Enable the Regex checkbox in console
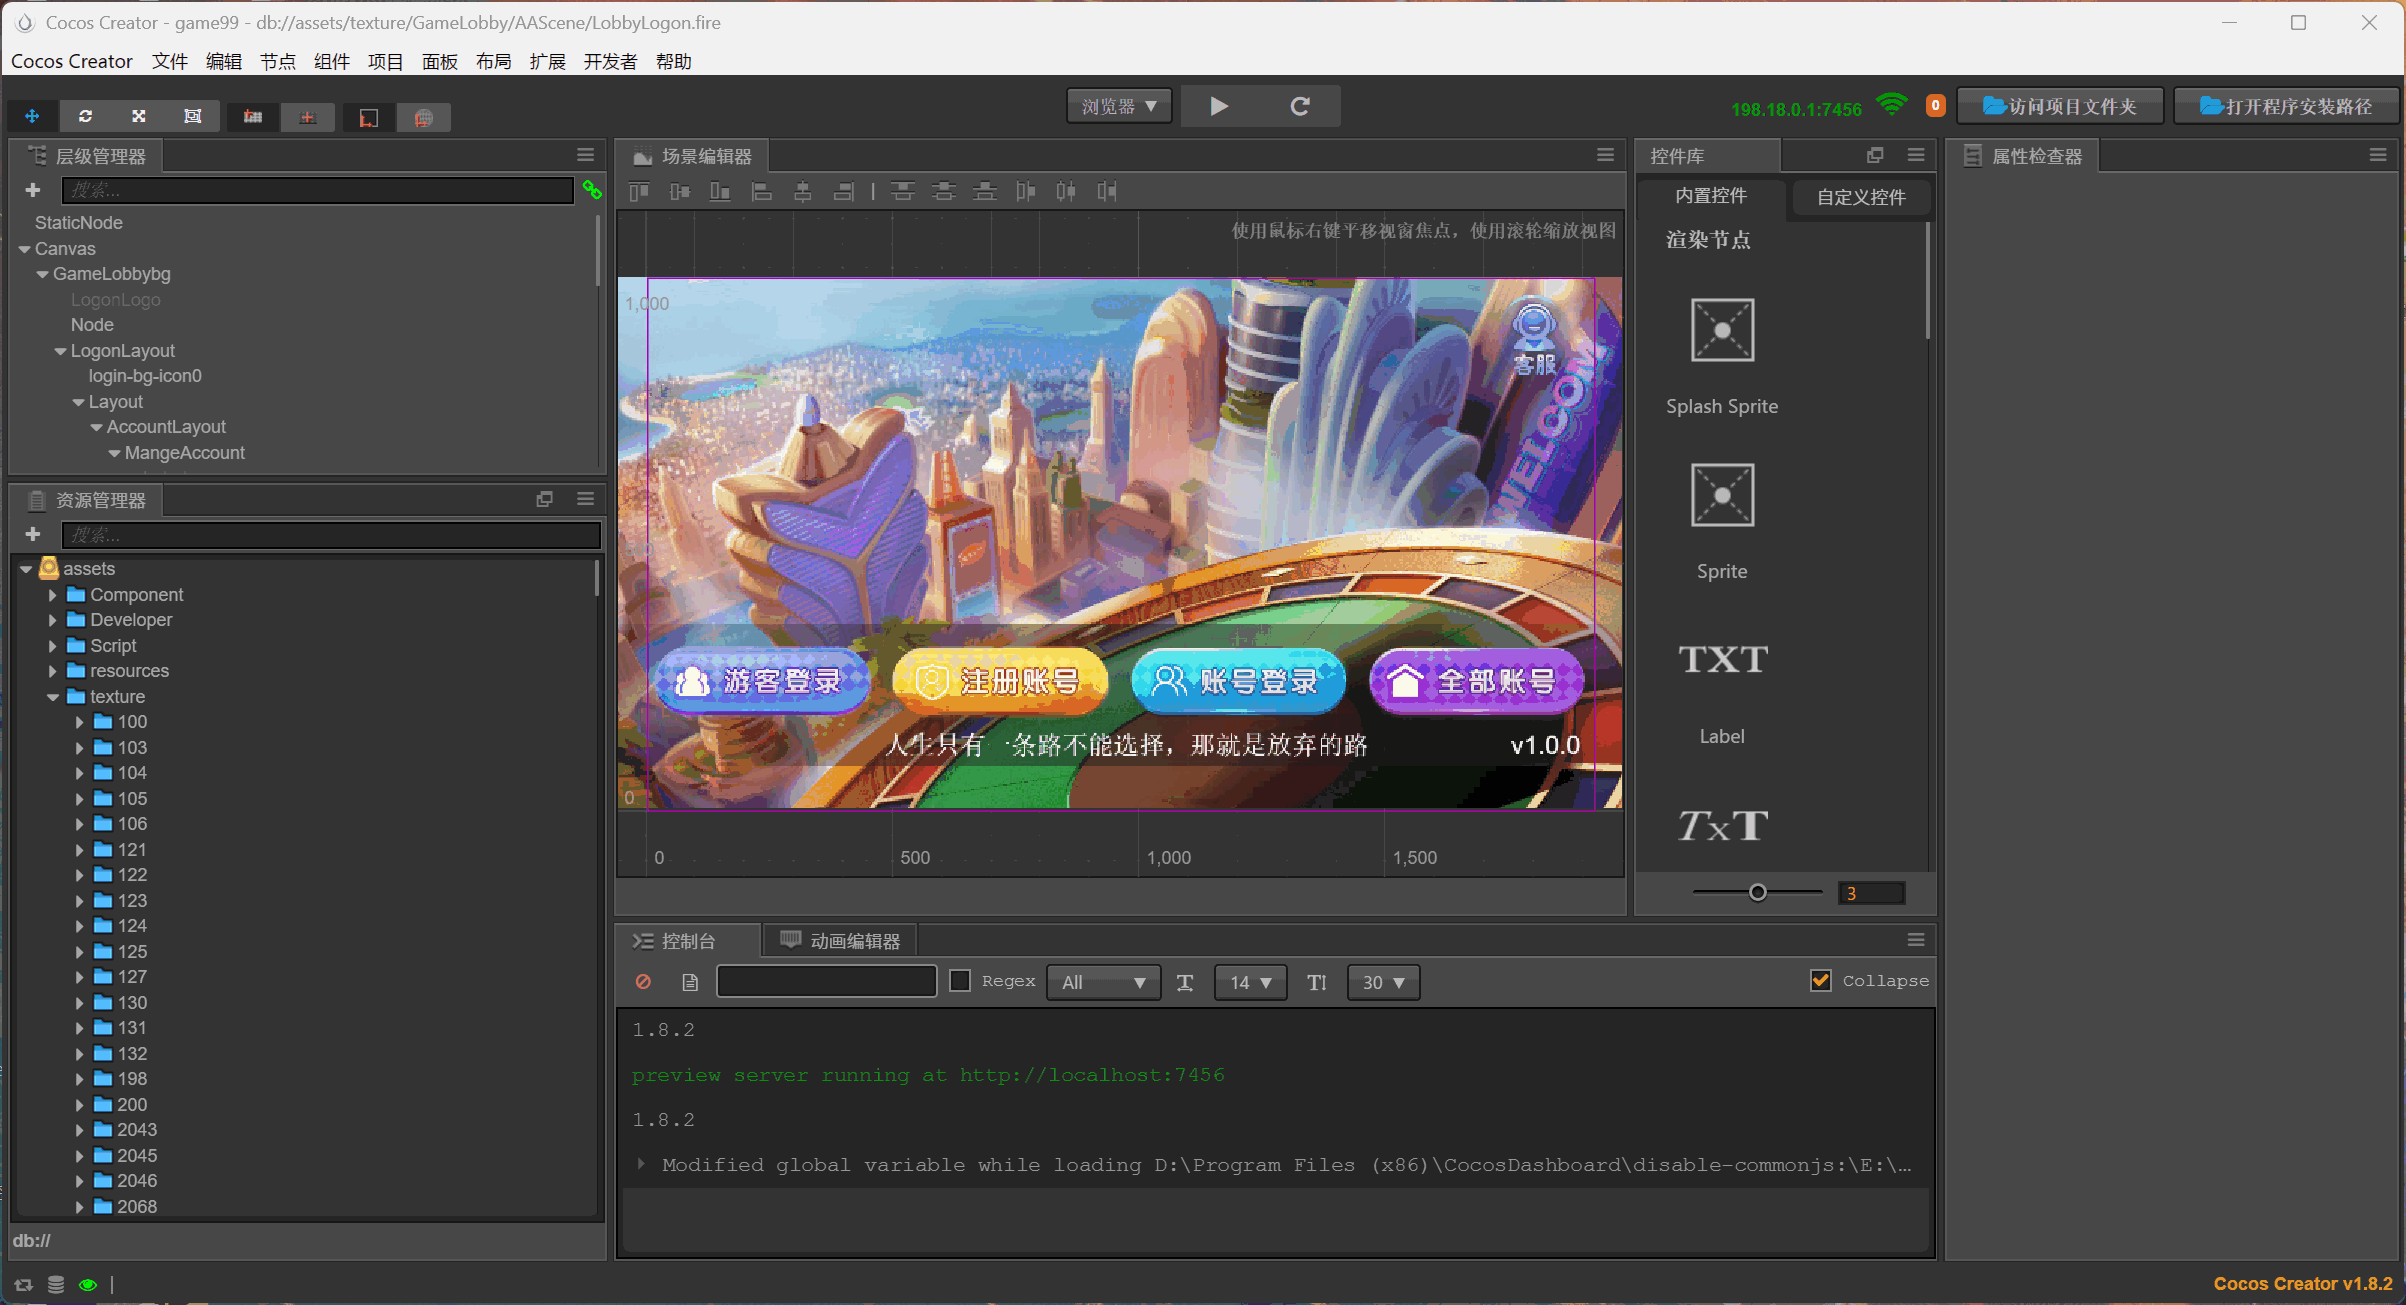Screen dimensions: 2406x1305 (959, 981)
